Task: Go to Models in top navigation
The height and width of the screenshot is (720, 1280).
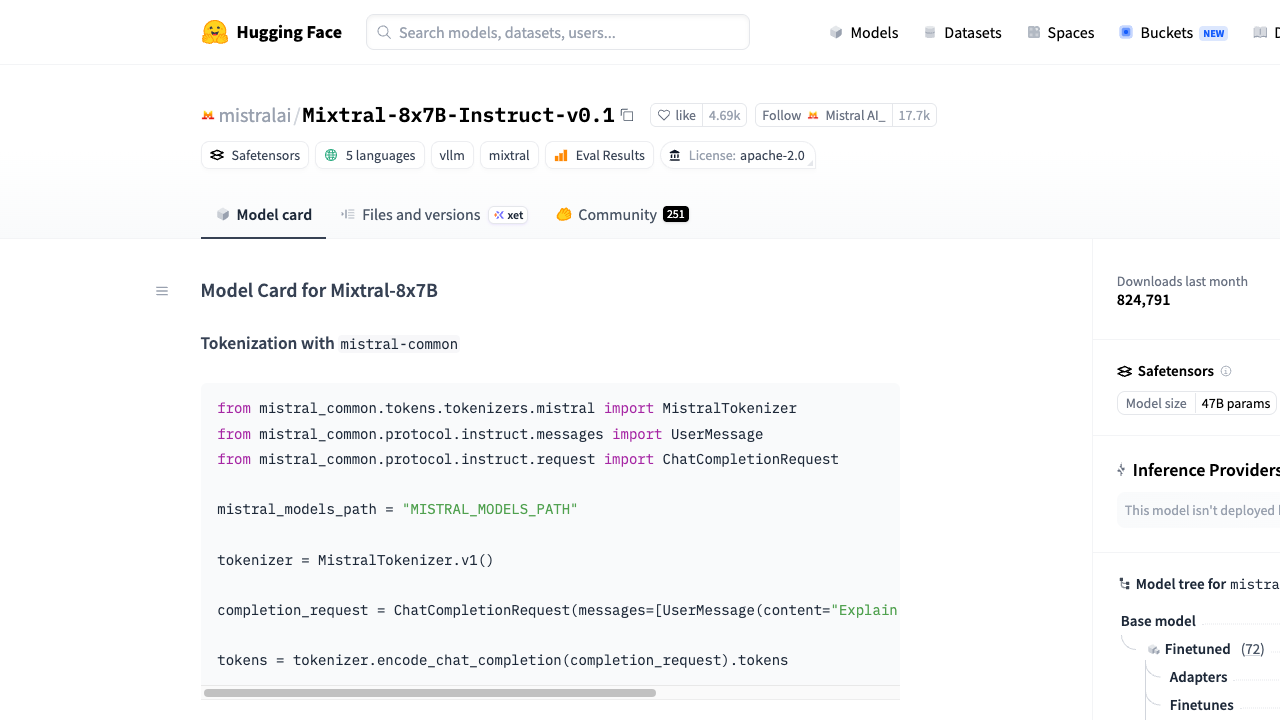Action: [x=864, y=33]
